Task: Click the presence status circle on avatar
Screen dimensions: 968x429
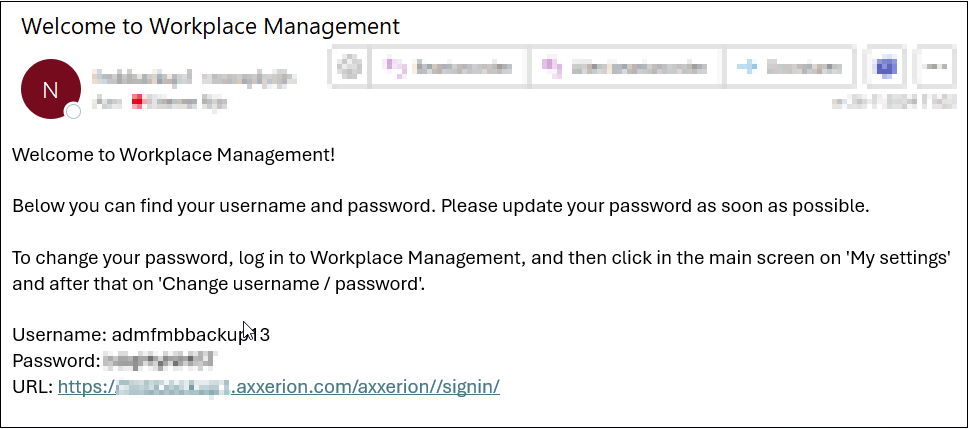Action: tap(73, 112)
